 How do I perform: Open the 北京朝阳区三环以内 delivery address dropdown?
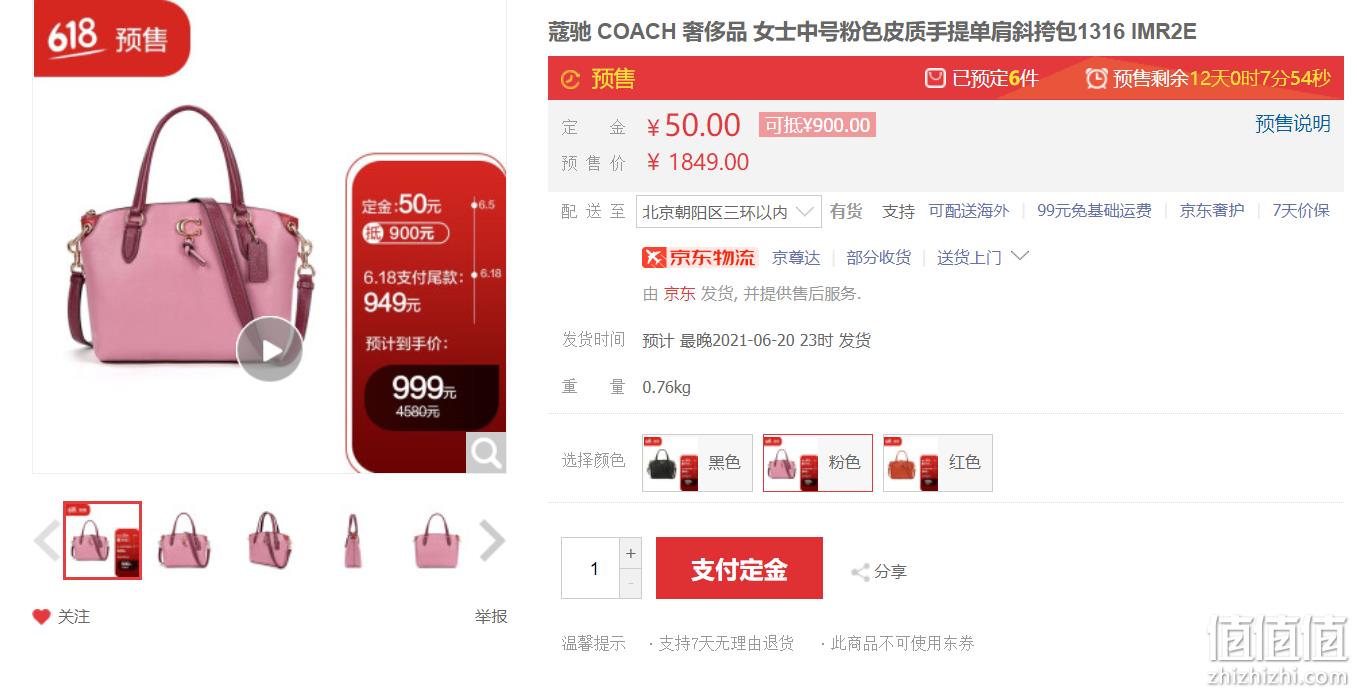[728, 212]
